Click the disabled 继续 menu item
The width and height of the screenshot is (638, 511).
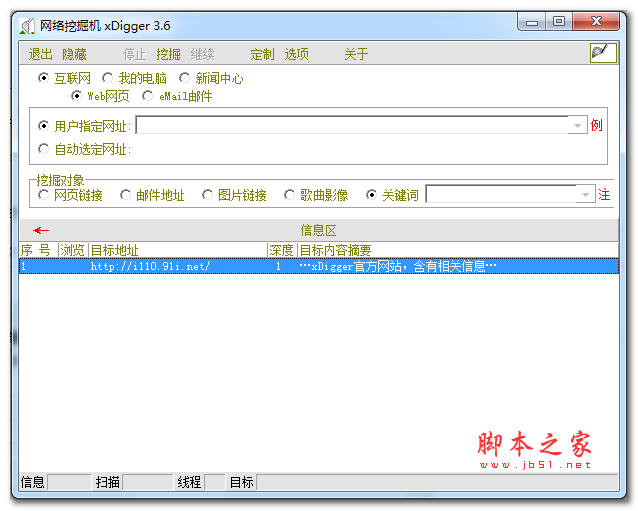[203, 54]
